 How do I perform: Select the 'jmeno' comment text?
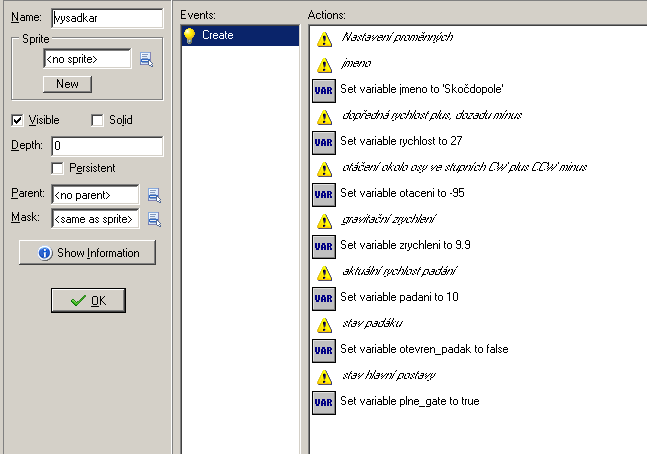(356, 63)
